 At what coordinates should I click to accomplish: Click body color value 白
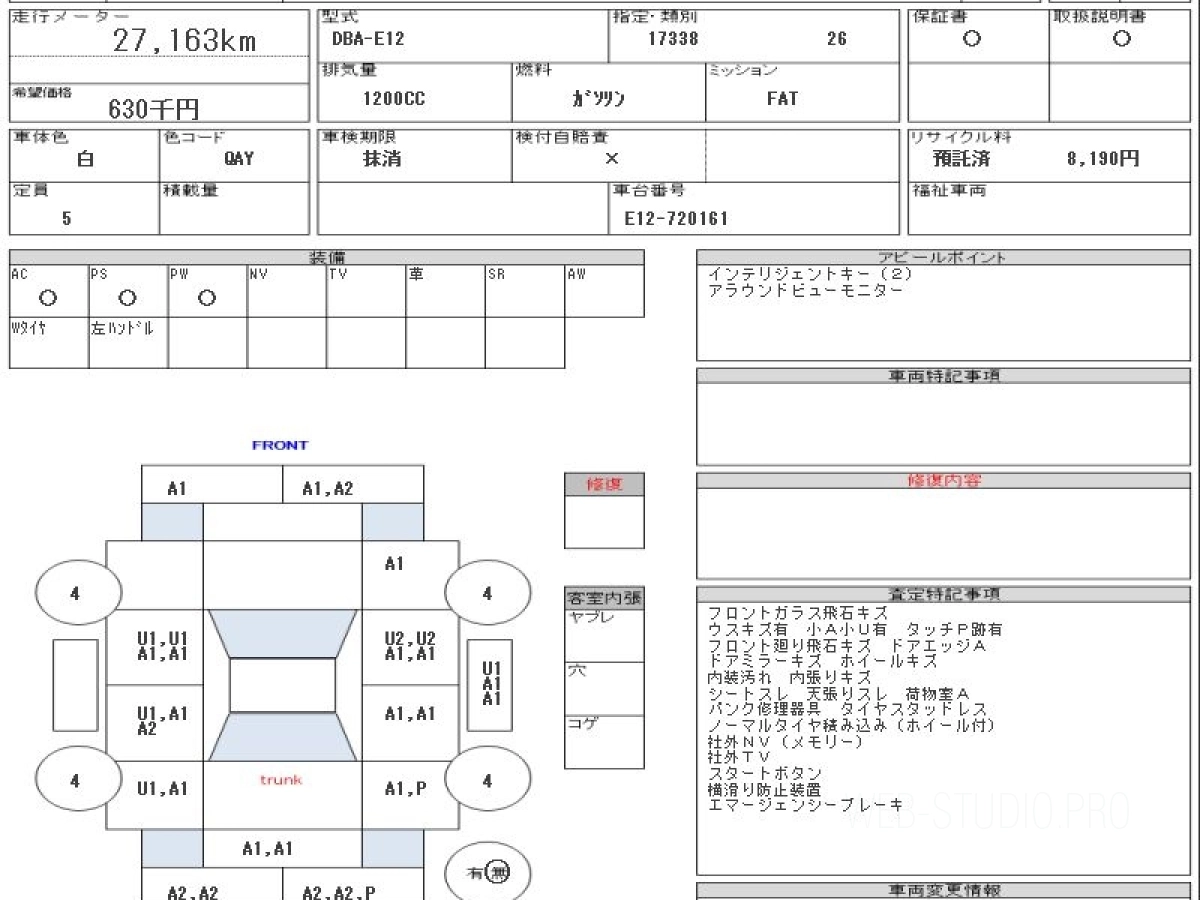pos(86,158)
